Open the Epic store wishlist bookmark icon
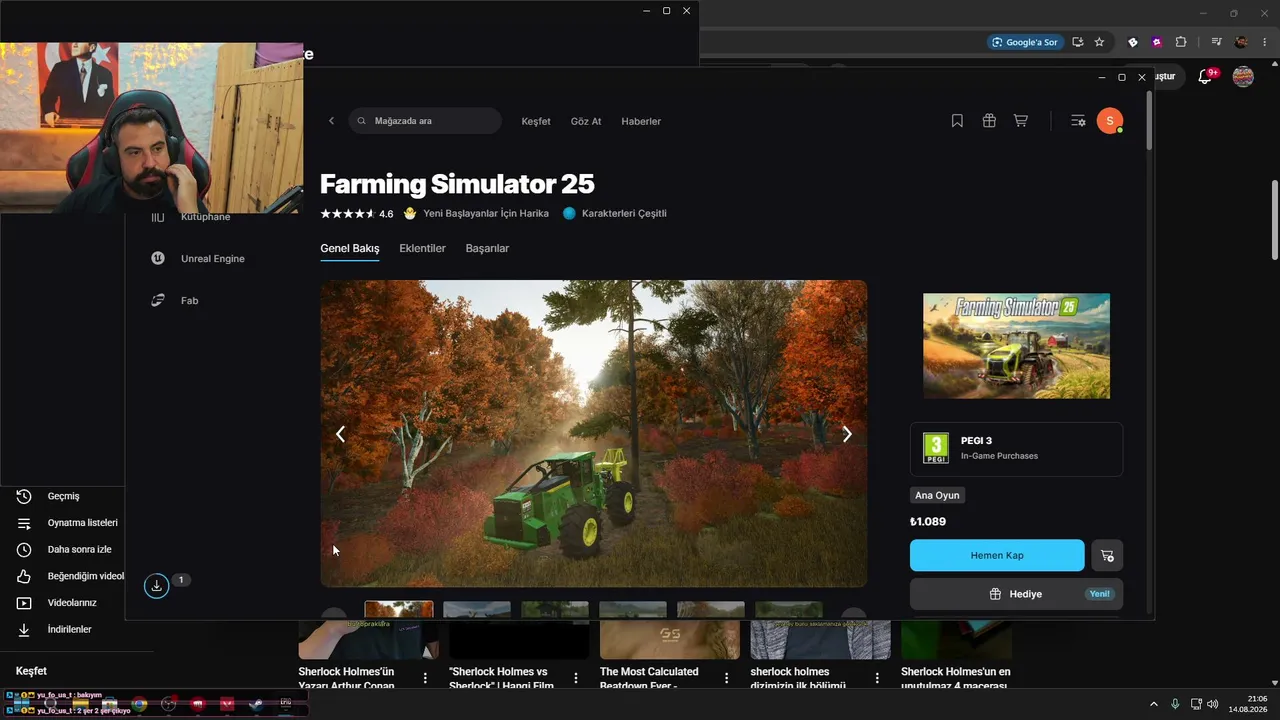The width and height of the screenshot is (1280, 720). [x=957, y=121]
